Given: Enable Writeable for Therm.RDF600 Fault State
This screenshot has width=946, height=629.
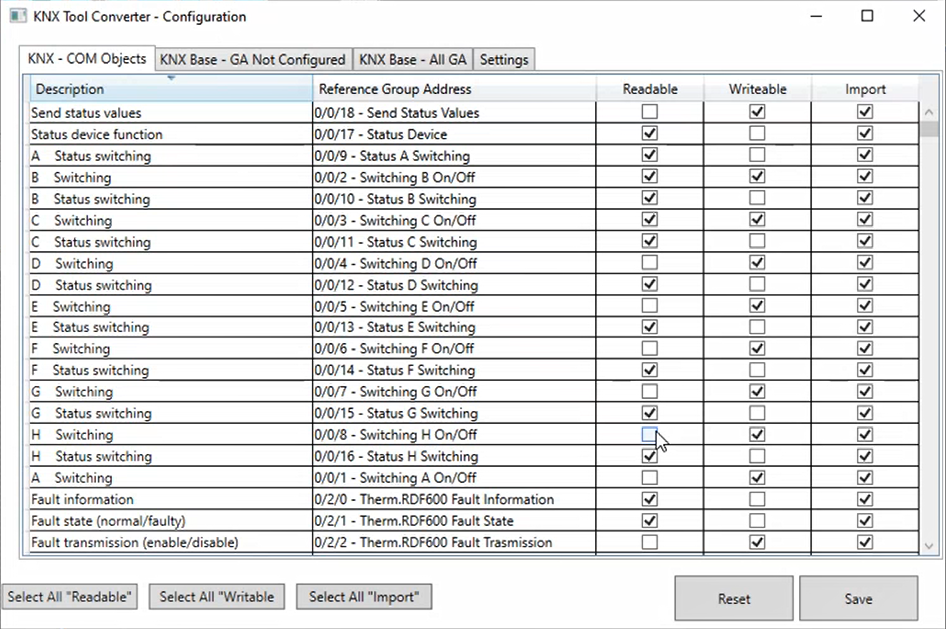Looking at the screenshot, I should (x=757, y=521).
